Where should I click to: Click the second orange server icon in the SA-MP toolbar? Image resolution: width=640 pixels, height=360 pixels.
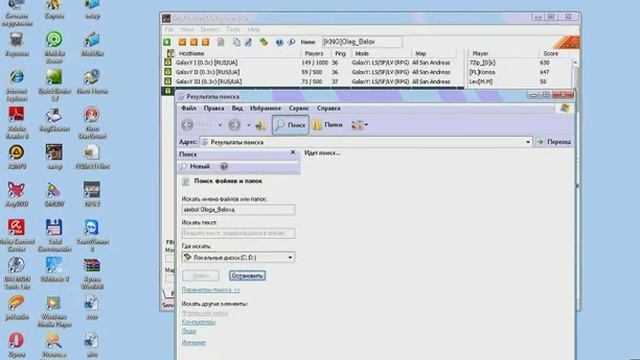[x=194, y=42]
